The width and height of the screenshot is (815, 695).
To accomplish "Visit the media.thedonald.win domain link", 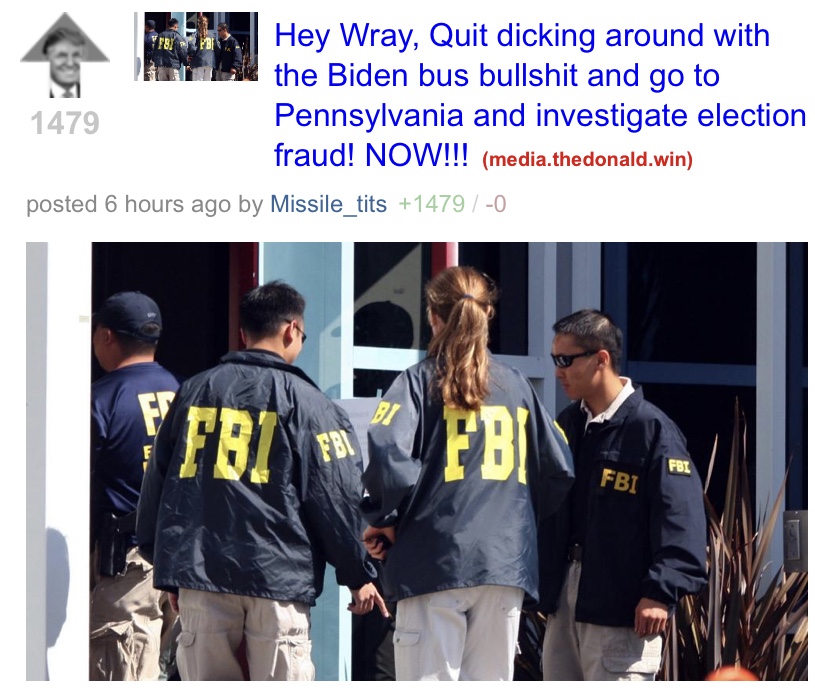I will pyautogui.click(x=587, y=159).
